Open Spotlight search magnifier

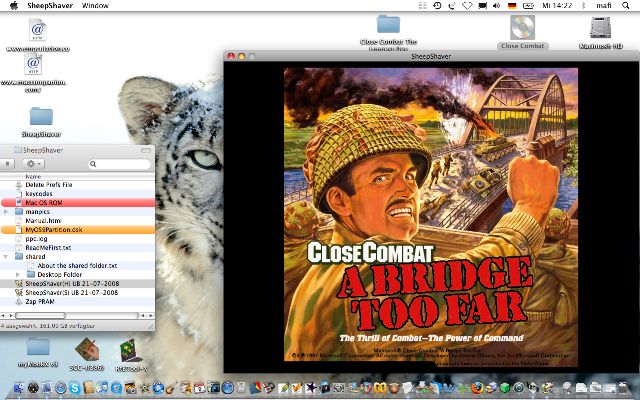(x=625, y=5)
